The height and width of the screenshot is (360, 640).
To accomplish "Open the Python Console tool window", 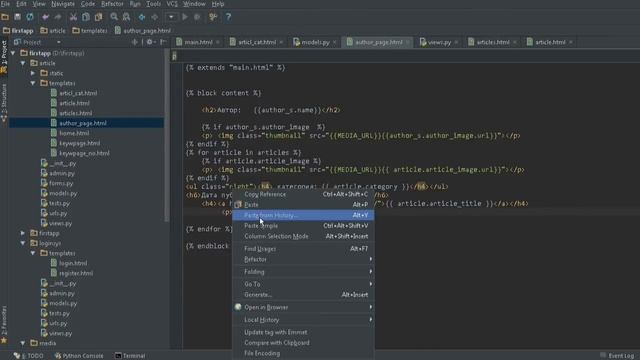I will (79, 356).
